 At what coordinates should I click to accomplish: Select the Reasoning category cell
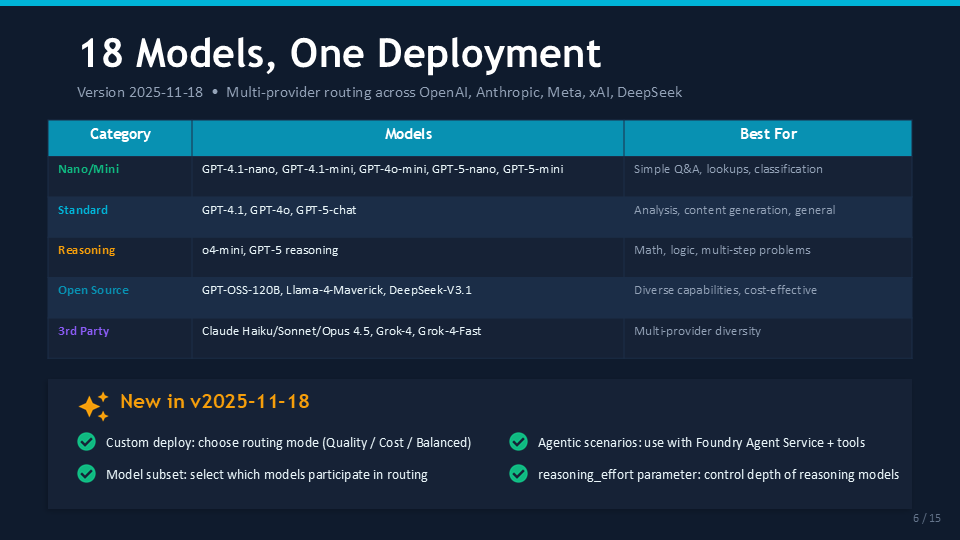pos(120,257)
